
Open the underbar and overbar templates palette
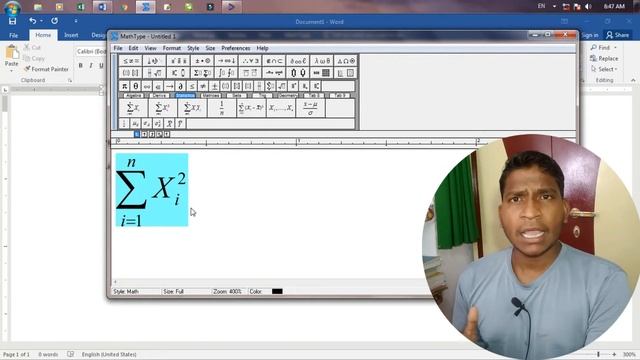250,73
